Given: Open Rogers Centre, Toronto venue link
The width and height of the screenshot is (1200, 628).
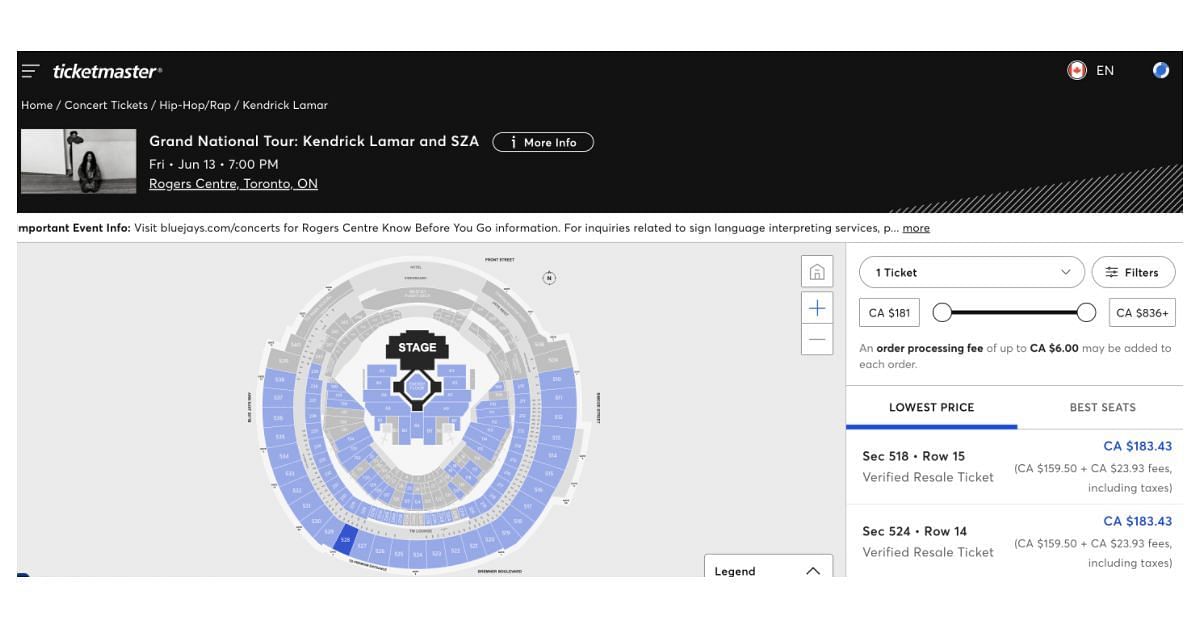Looking at the screenshot, I should pos(233,184).
